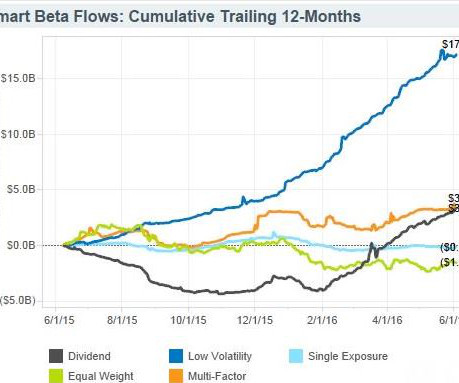Select the Dividend legend label
The width and height of the screenshot is (459, 383).
89,356
